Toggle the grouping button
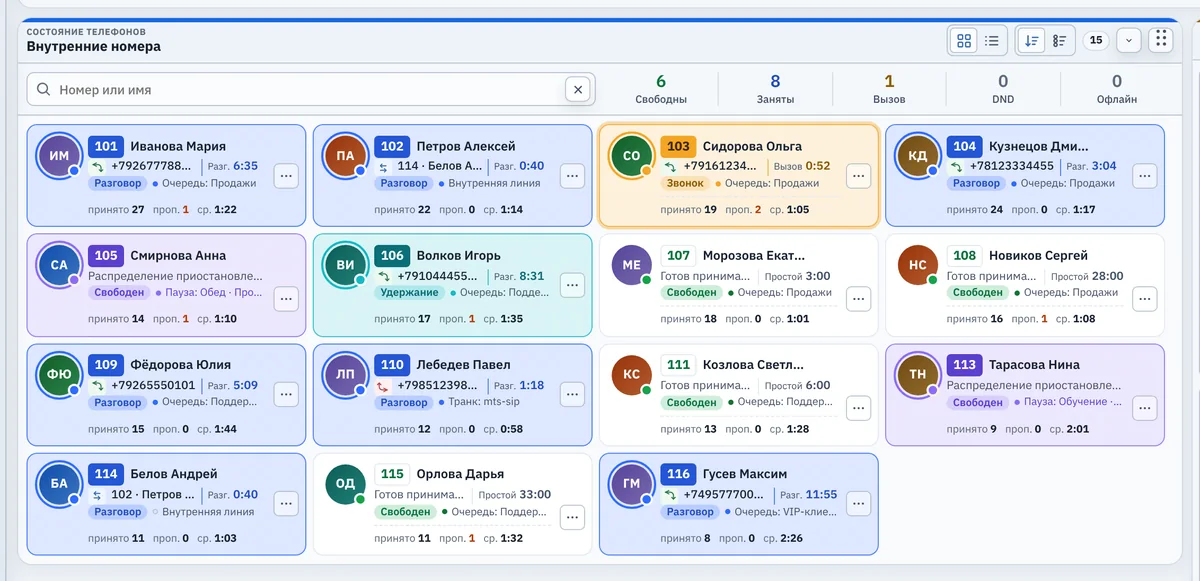 1060,41
